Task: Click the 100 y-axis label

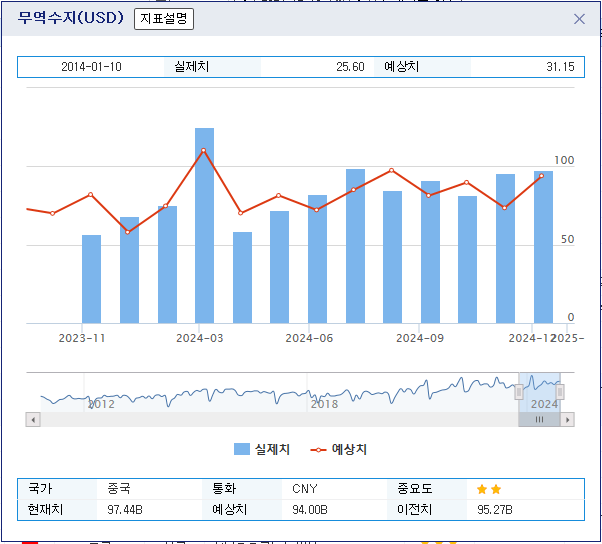Action: 564,160
